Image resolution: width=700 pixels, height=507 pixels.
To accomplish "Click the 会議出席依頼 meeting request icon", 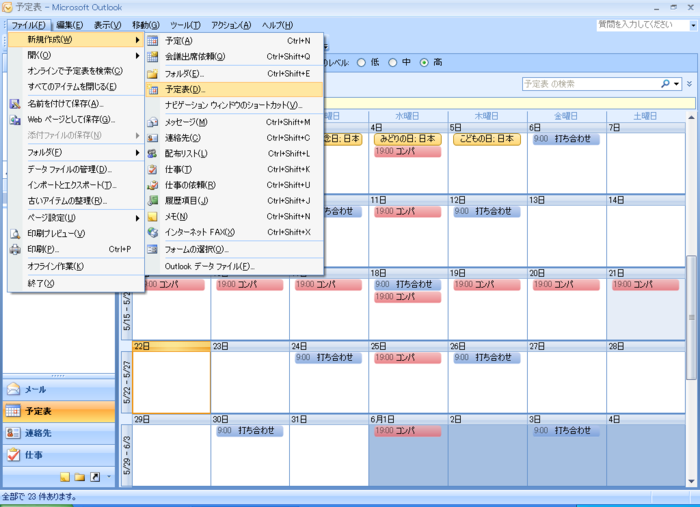I will pos(152,57).
